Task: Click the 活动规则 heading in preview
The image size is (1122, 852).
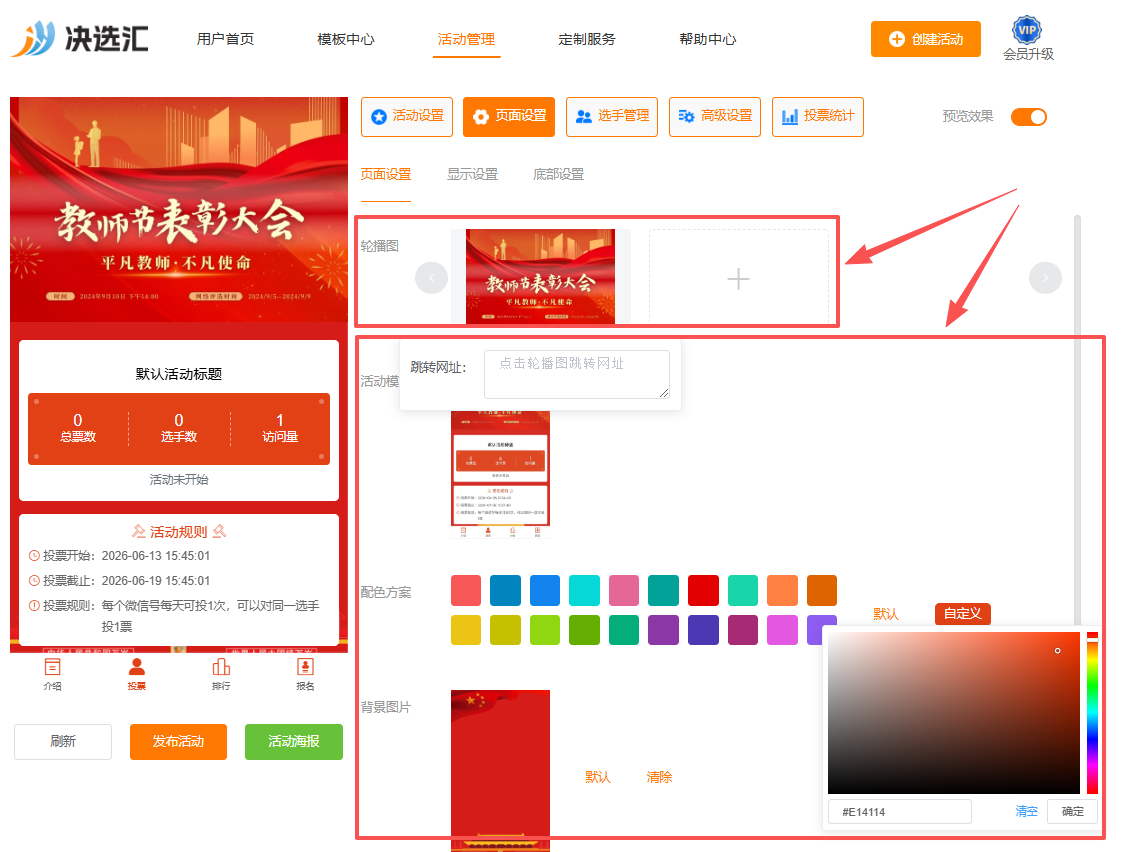Action: (179, 532)
